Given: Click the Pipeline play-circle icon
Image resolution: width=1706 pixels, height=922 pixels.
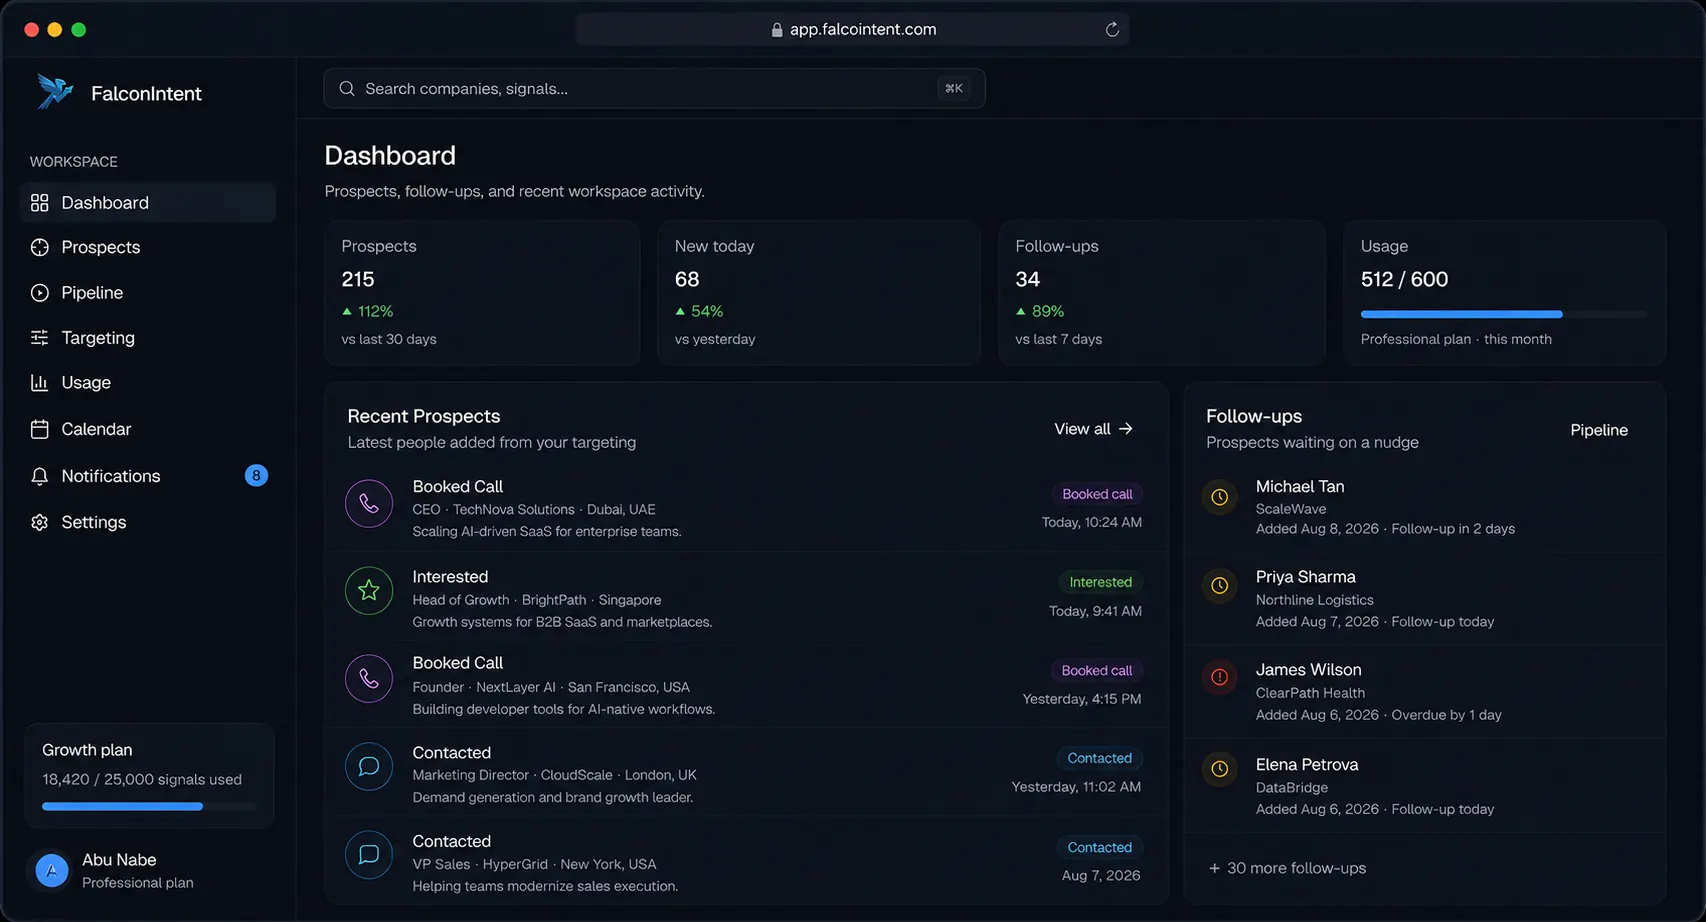Looking at the screenshot, I should tap(40, 293).
